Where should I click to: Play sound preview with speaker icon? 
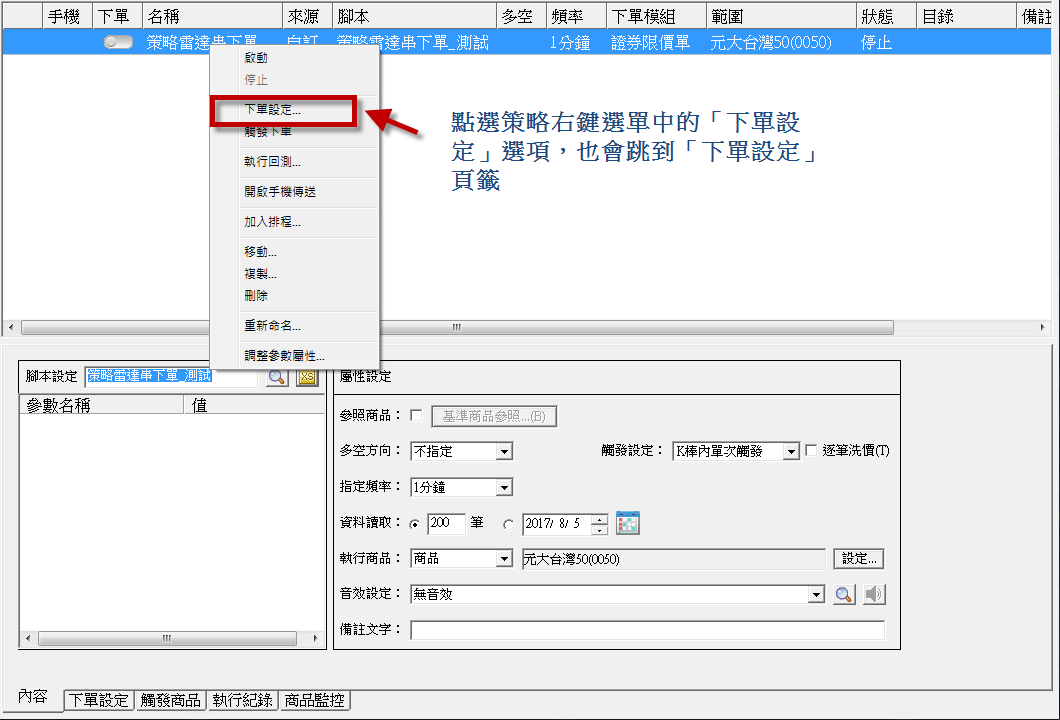875,594
